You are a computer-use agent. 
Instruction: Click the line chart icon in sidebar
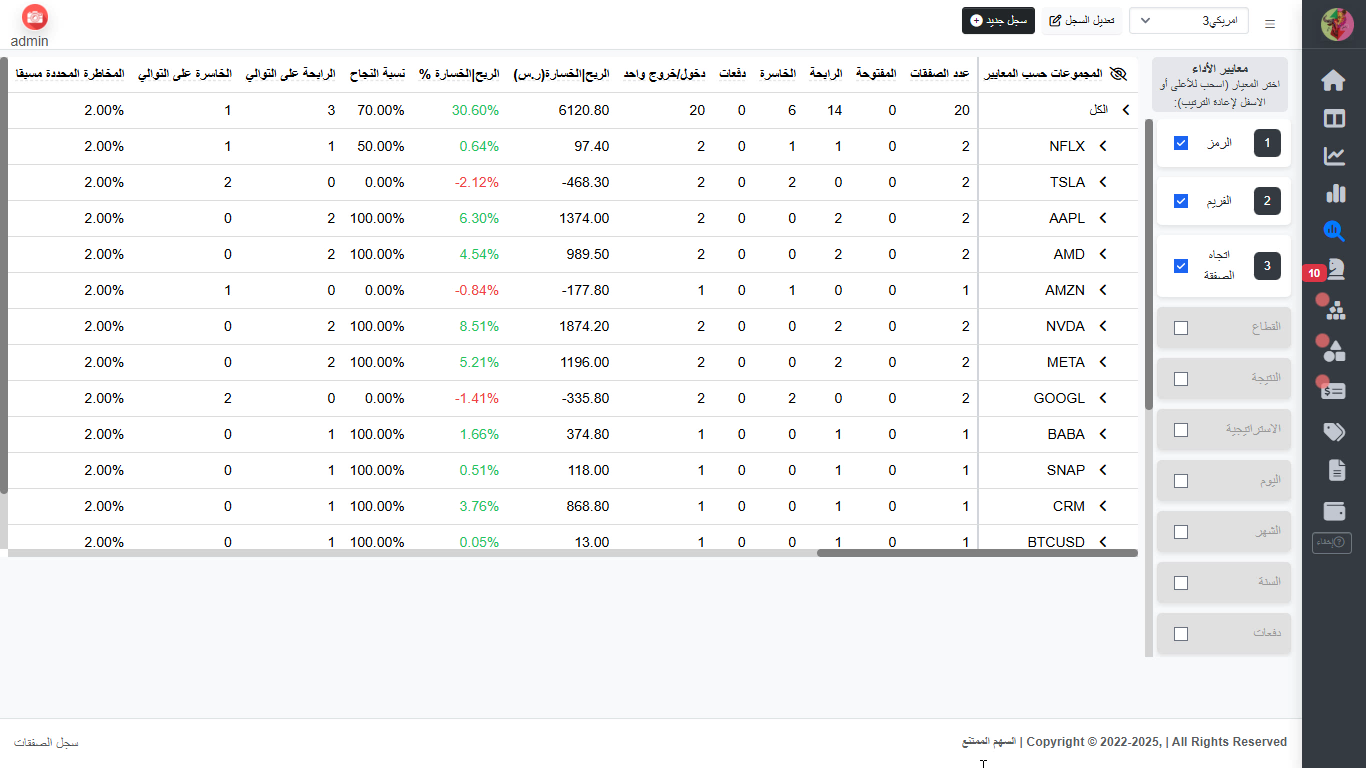(1333, 156)
